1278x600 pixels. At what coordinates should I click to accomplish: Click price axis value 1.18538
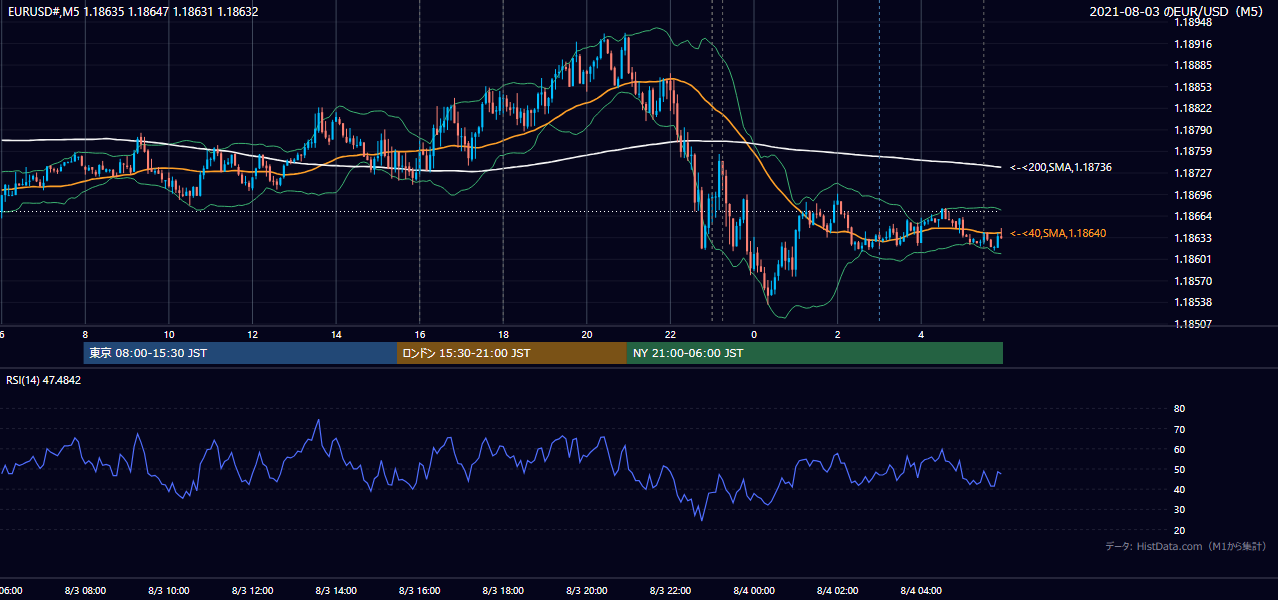pos(1193,302)
